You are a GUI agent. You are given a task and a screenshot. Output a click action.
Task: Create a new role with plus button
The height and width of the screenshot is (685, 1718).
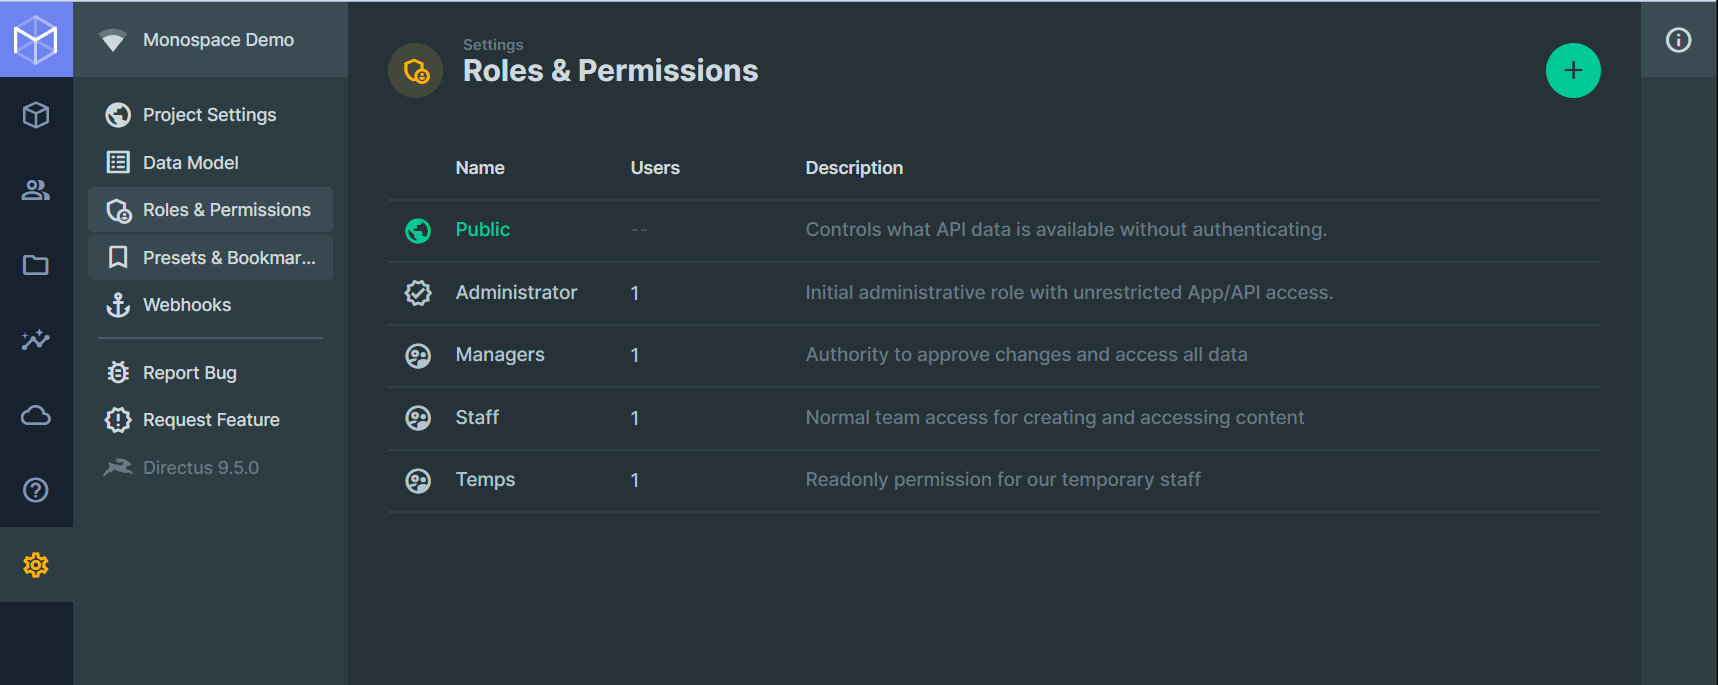pos(1573,71)
